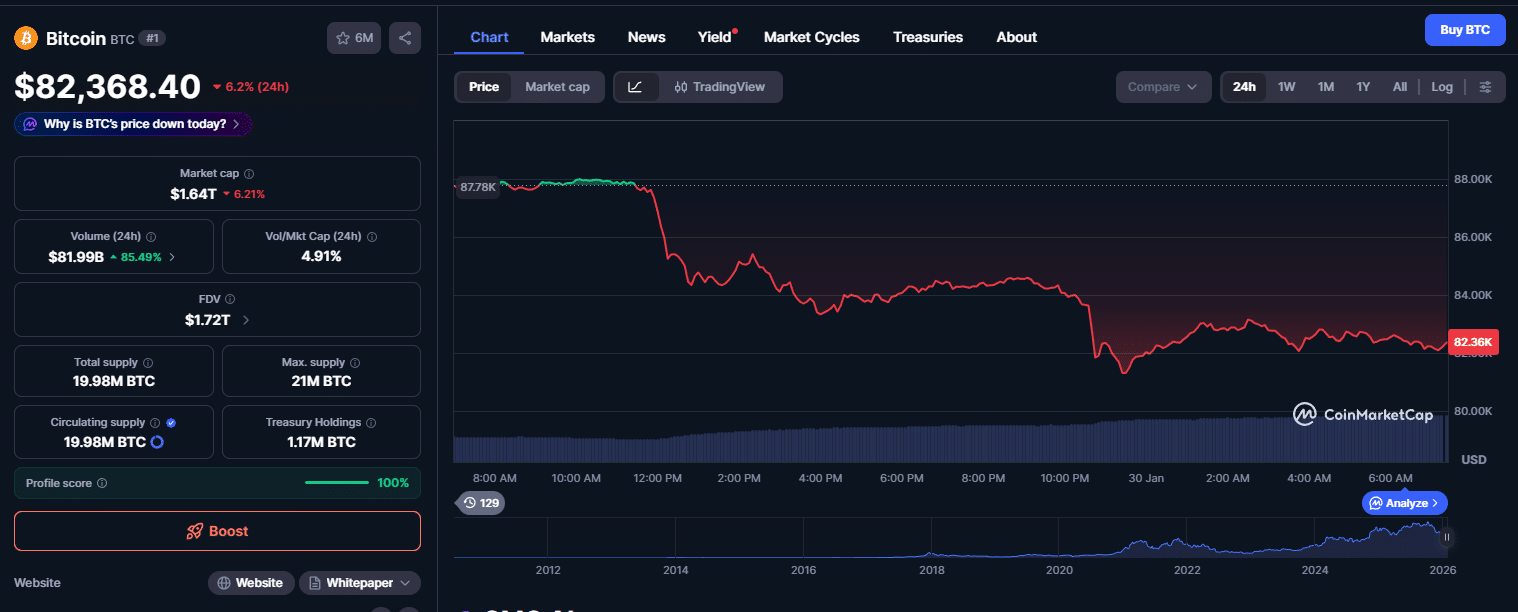Open chart history via the clock icon showing 129
Viewport: 1518px width, 612px height.
pyautogui.click(x=480, y=503)
